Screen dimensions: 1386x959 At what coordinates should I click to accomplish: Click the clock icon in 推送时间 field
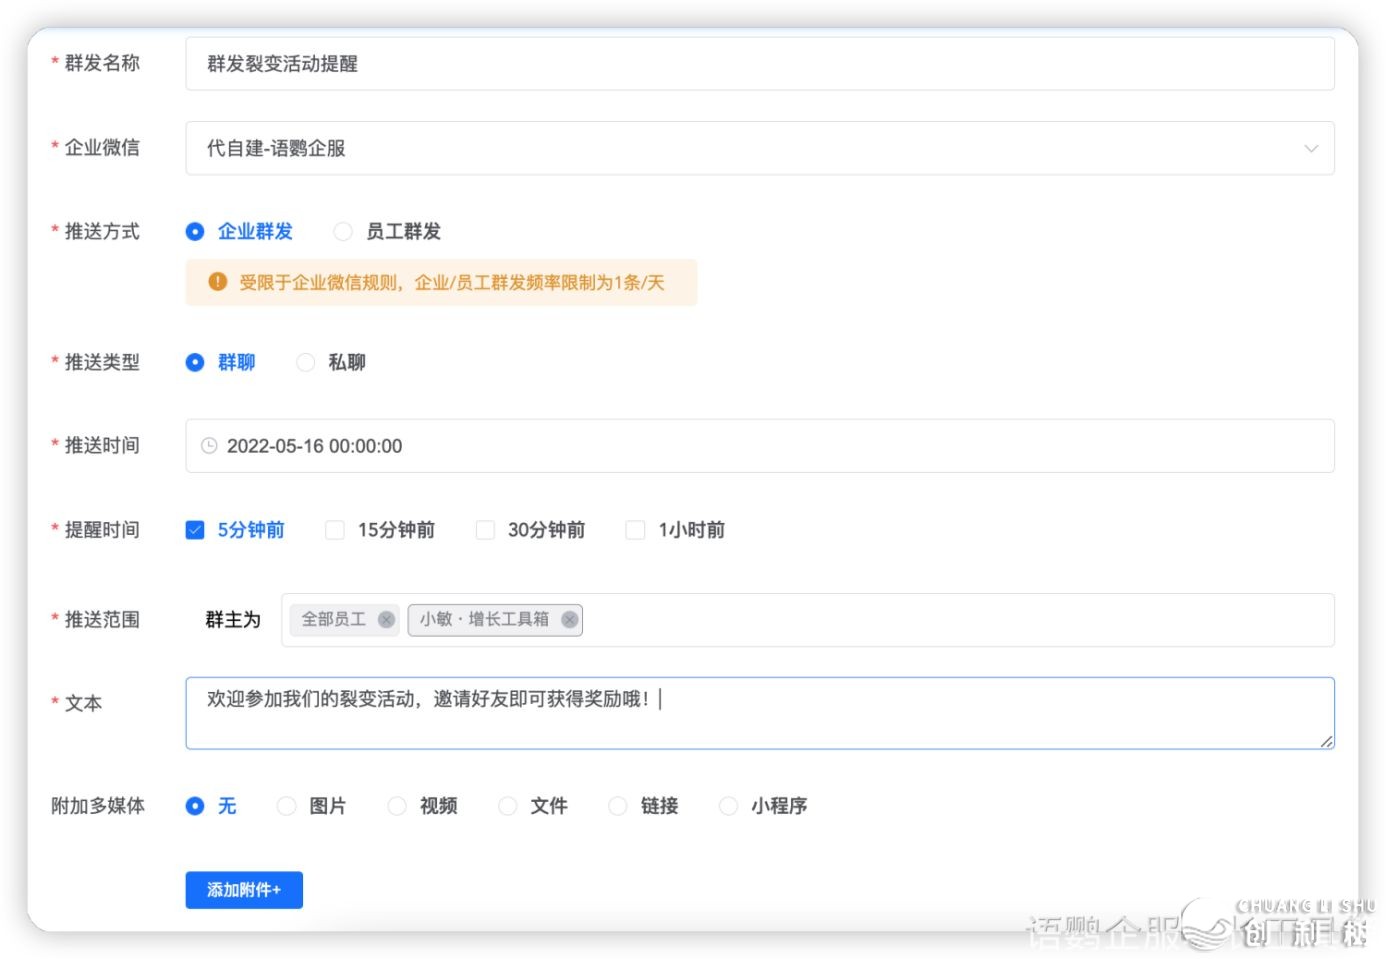(x=209, y=446)
